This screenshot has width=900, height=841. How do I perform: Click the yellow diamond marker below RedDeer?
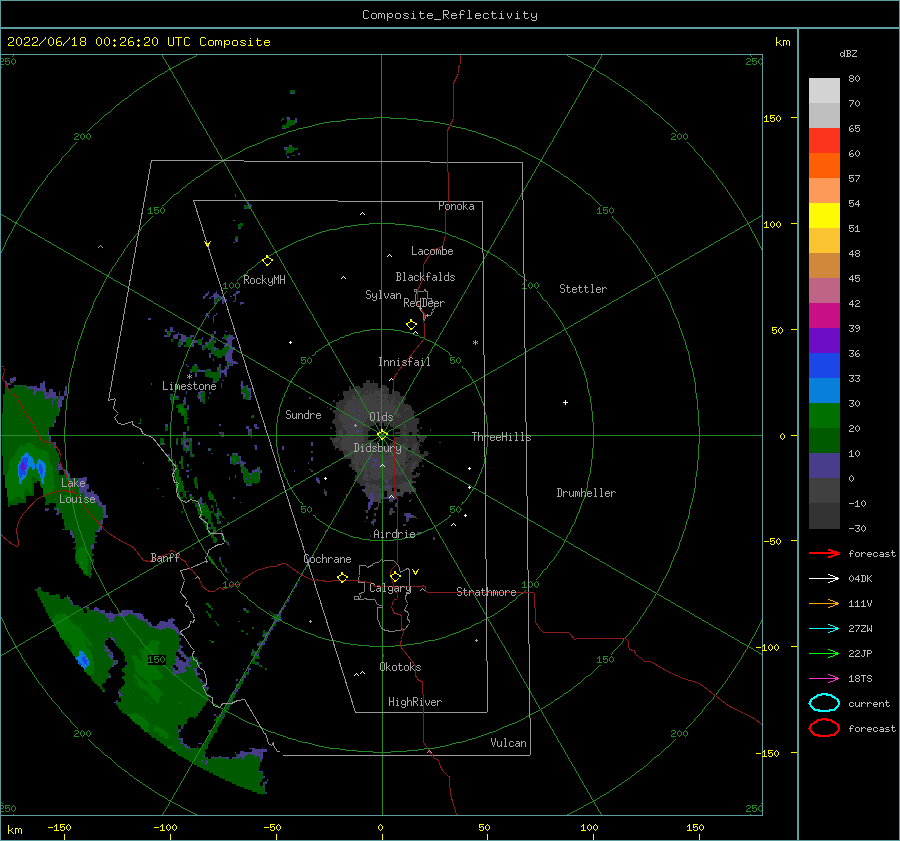(x=412, y=324)
